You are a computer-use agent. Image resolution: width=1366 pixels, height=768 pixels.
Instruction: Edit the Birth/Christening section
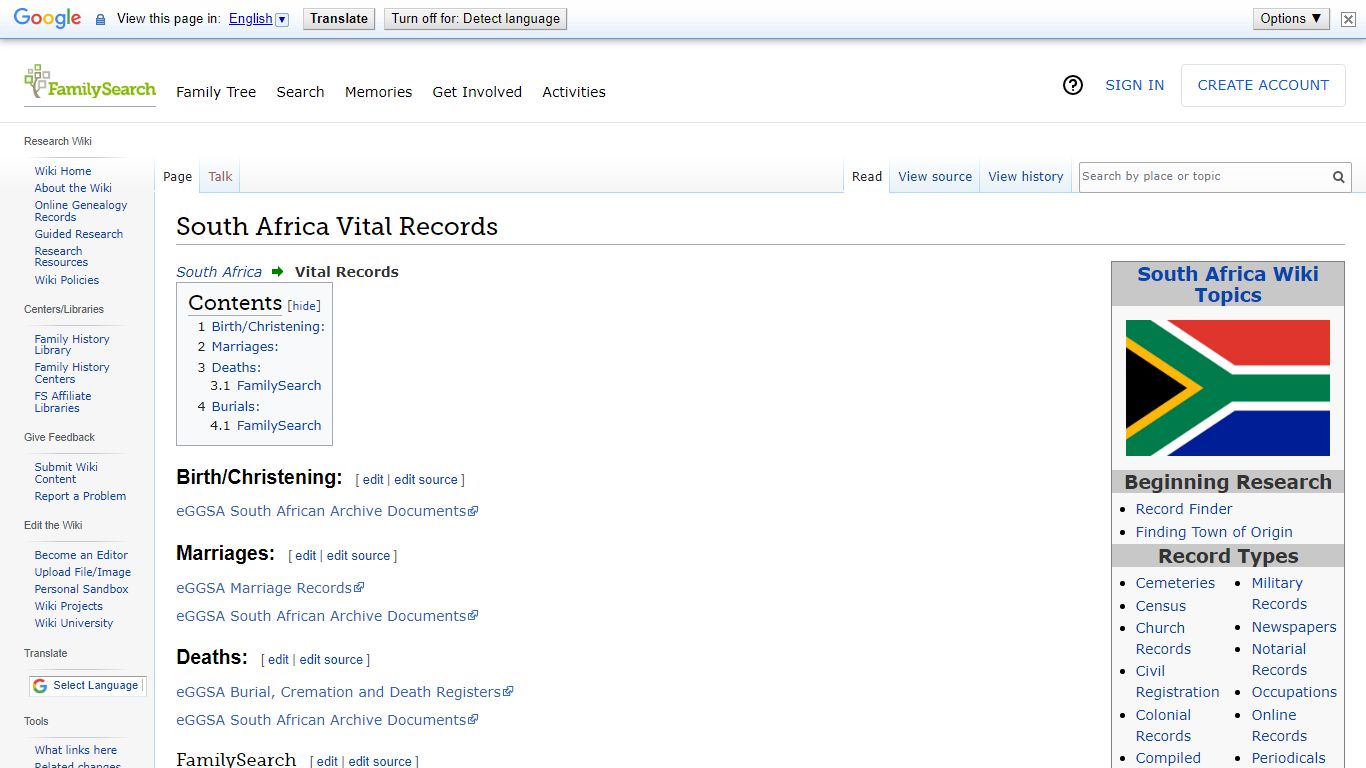[x=373, y=480]
